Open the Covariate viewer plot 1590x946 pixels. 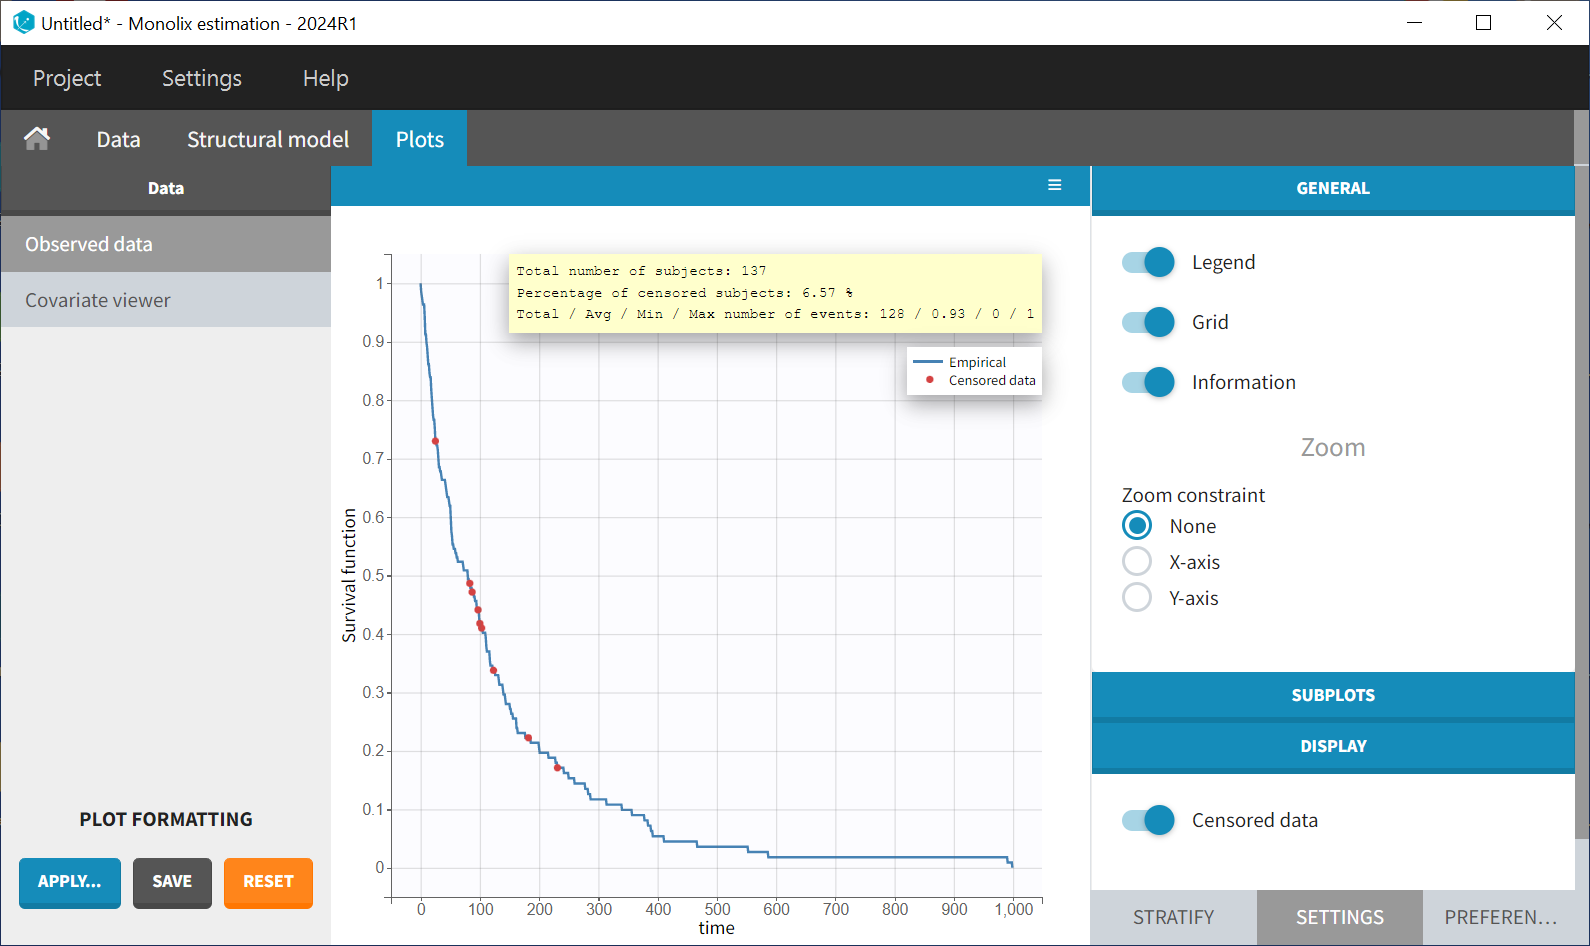point(98,300)
